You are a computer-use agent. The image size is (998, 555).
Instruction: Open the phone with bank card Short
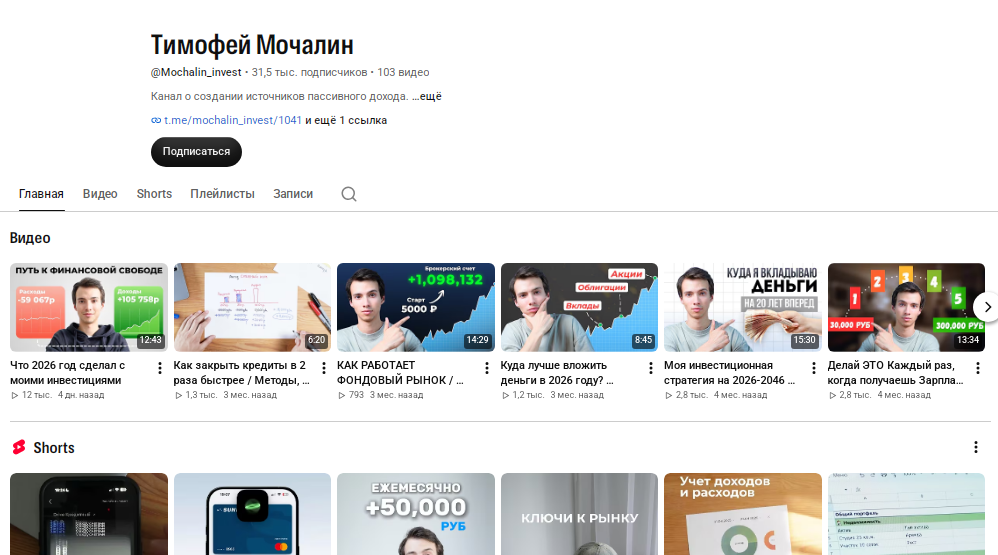[252, 514]
